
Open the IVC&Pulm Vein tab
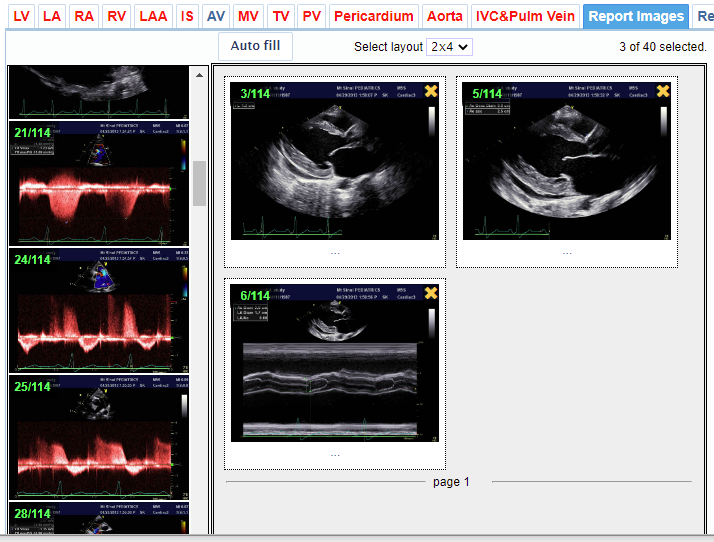[x=525, y=16]
